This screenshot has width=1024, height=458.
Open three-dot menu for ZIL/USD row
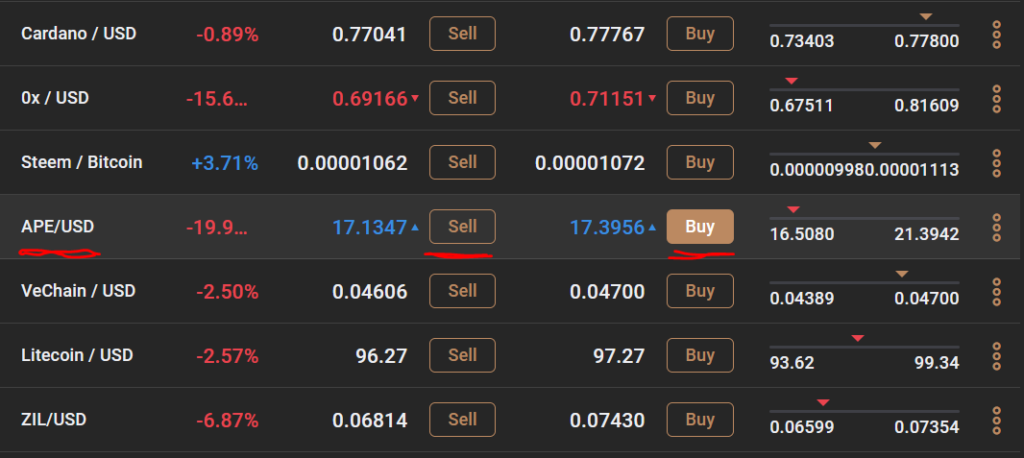tap(997, 420)
